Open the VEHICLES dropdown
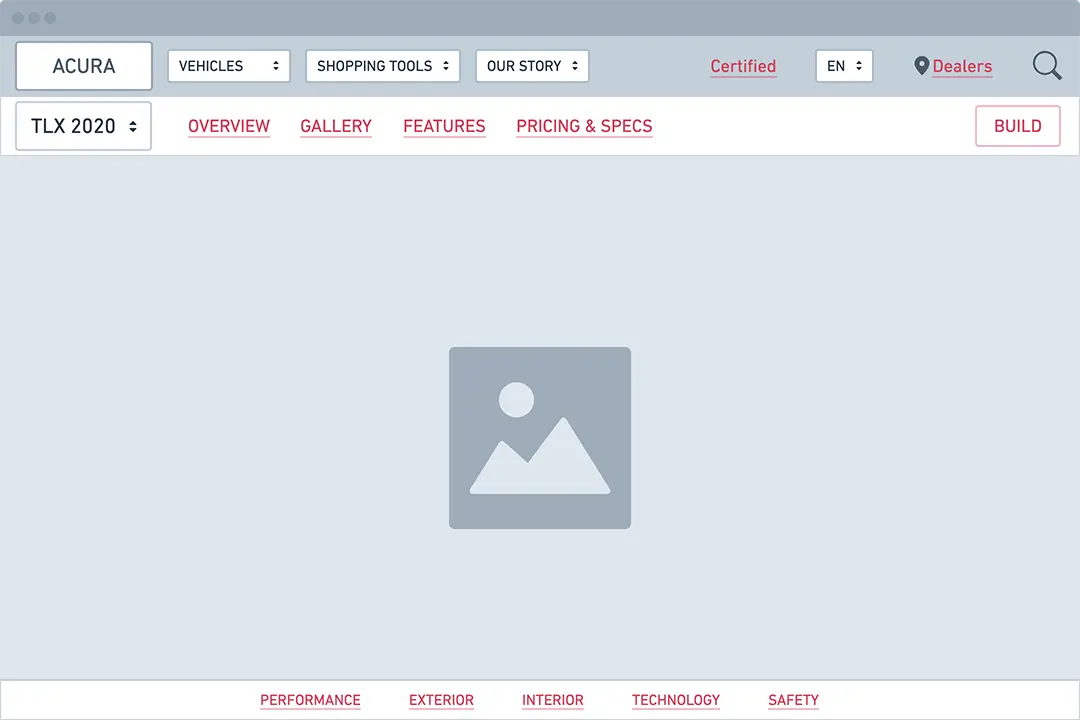This screenshot has height=720, width=1080. (228, 66)
